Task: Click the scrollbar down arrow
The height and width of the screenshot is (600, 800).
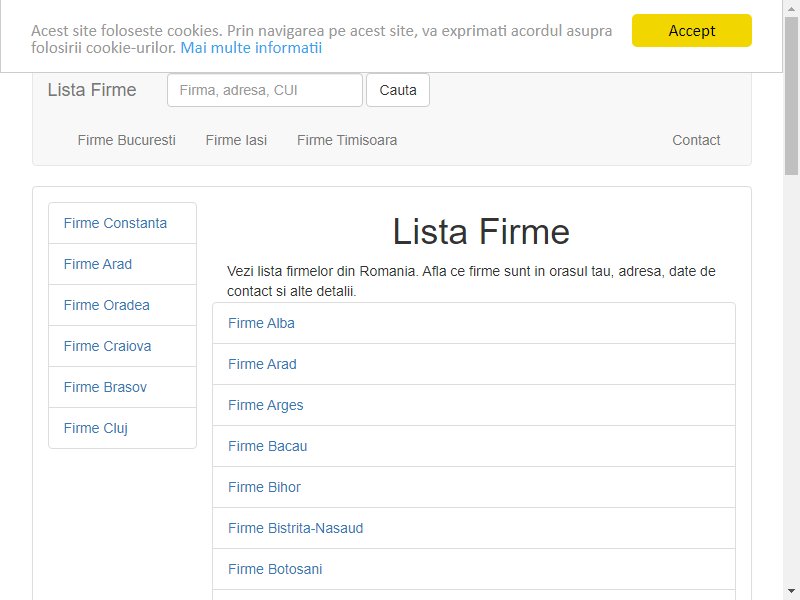Action: 791,592
